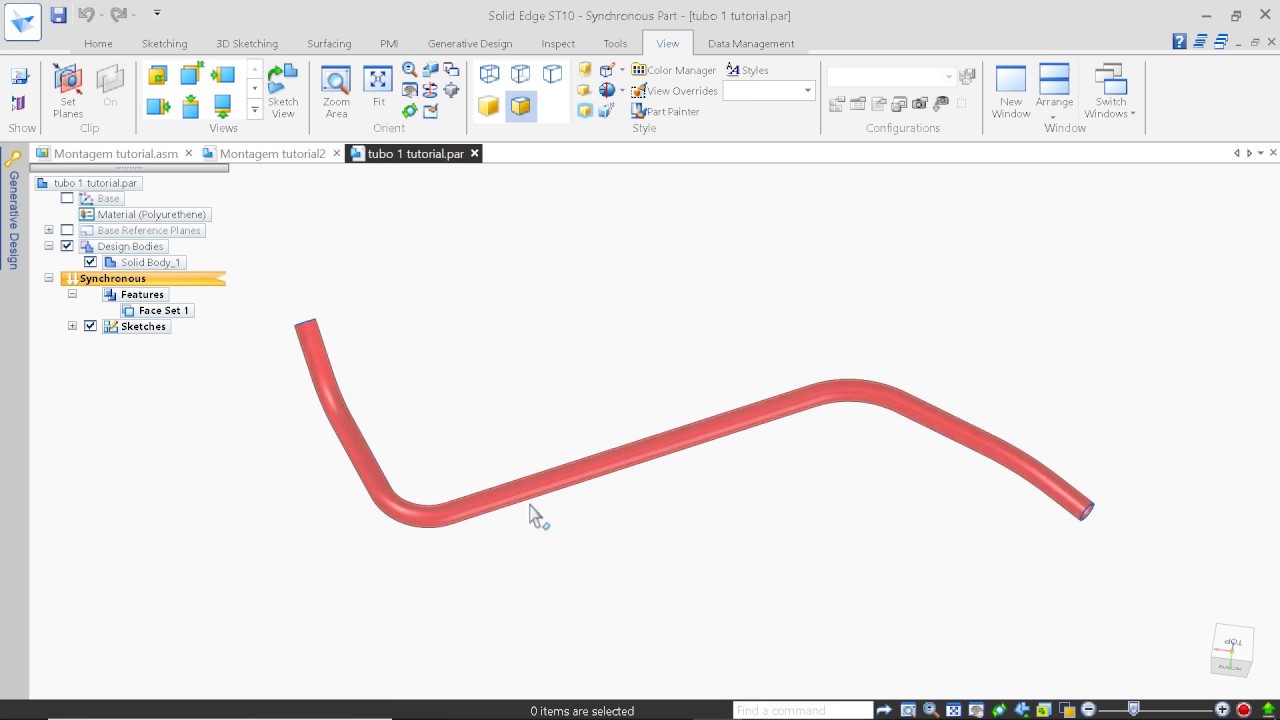The width and height of the screenshot is (1280, 720).
Task: Open the quick access toolbar customize arrow
Action: click(x=157, y=14)
